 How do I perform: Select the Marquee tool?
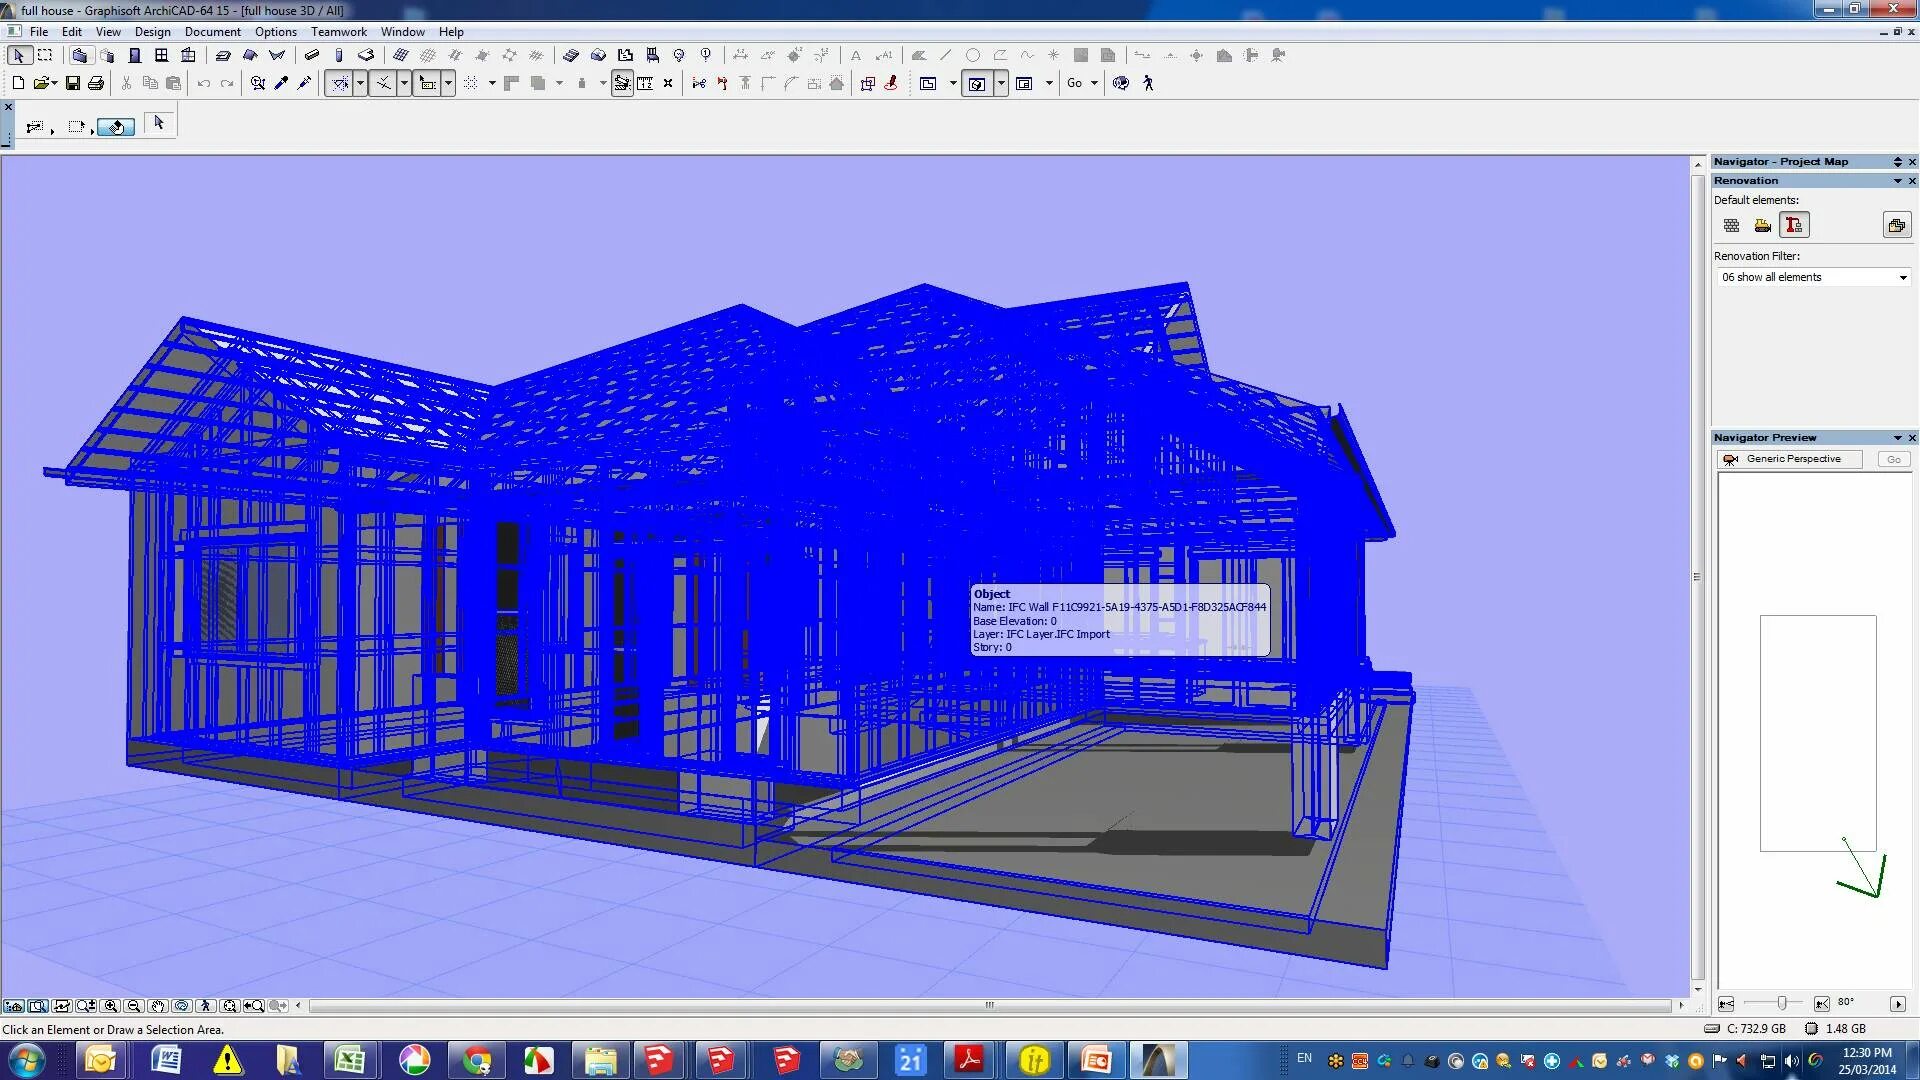coord(45,56)
